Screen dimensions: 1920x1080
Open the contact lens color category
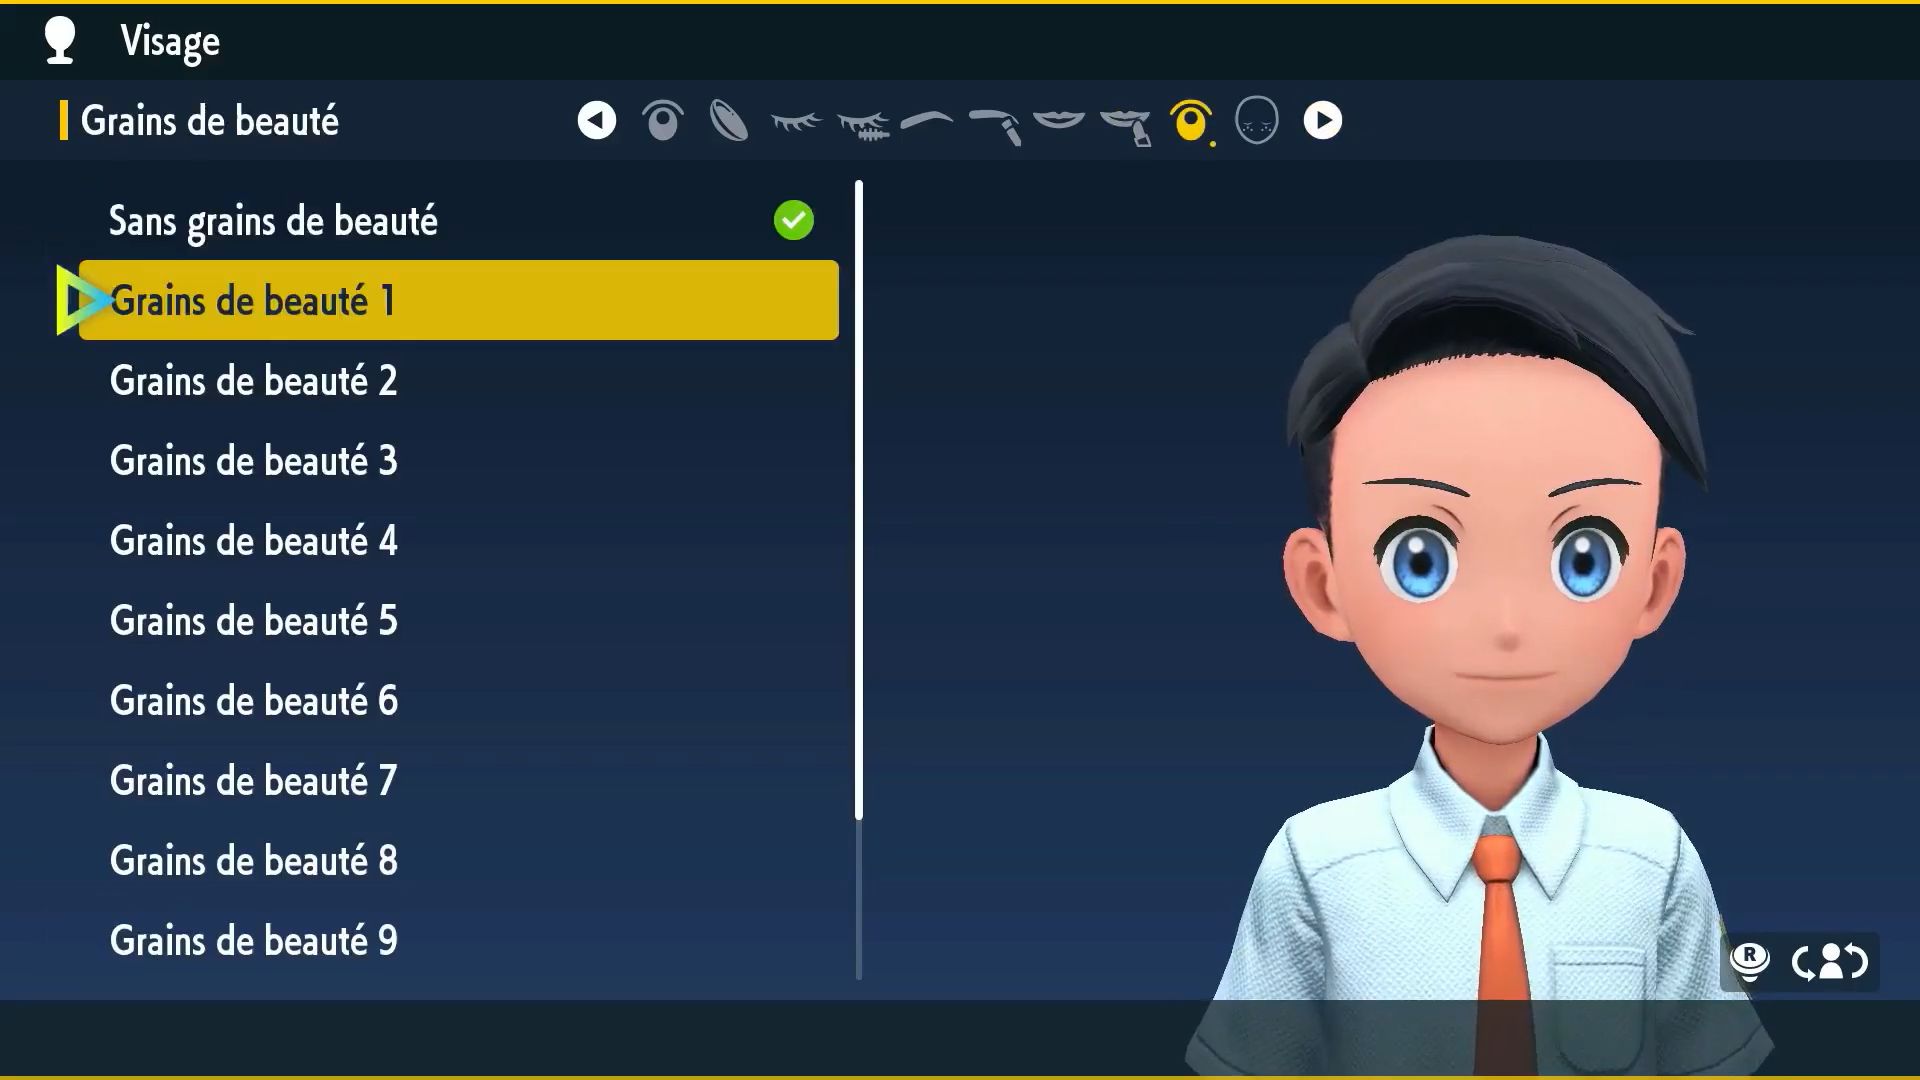click(729, 121)
